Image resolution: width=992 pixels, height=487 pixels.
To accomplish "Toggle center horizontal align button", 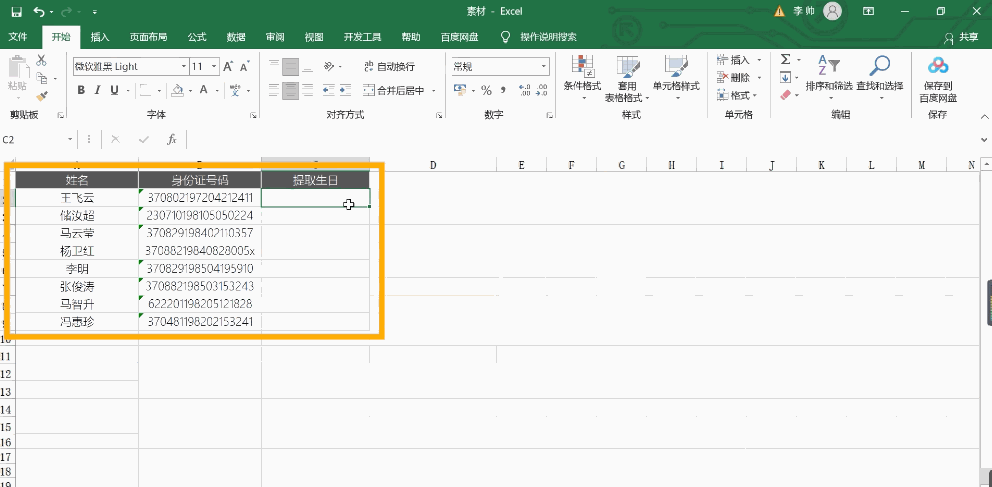I will pos(290,90).
